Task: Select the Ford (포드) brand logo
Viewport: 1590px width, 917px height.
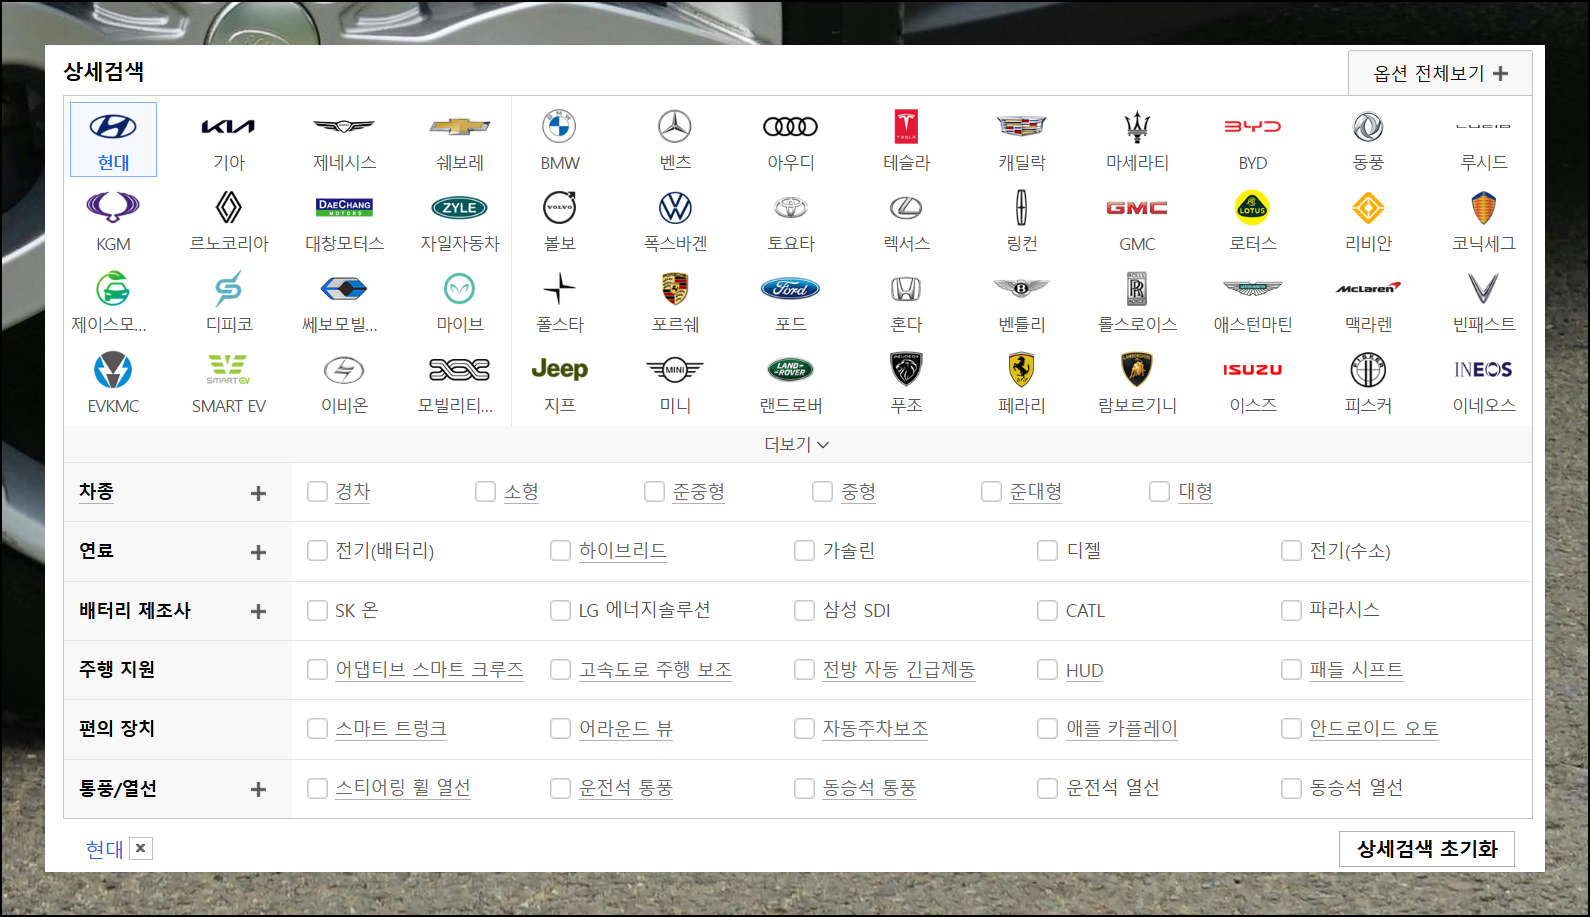Action: pos(791,289)
